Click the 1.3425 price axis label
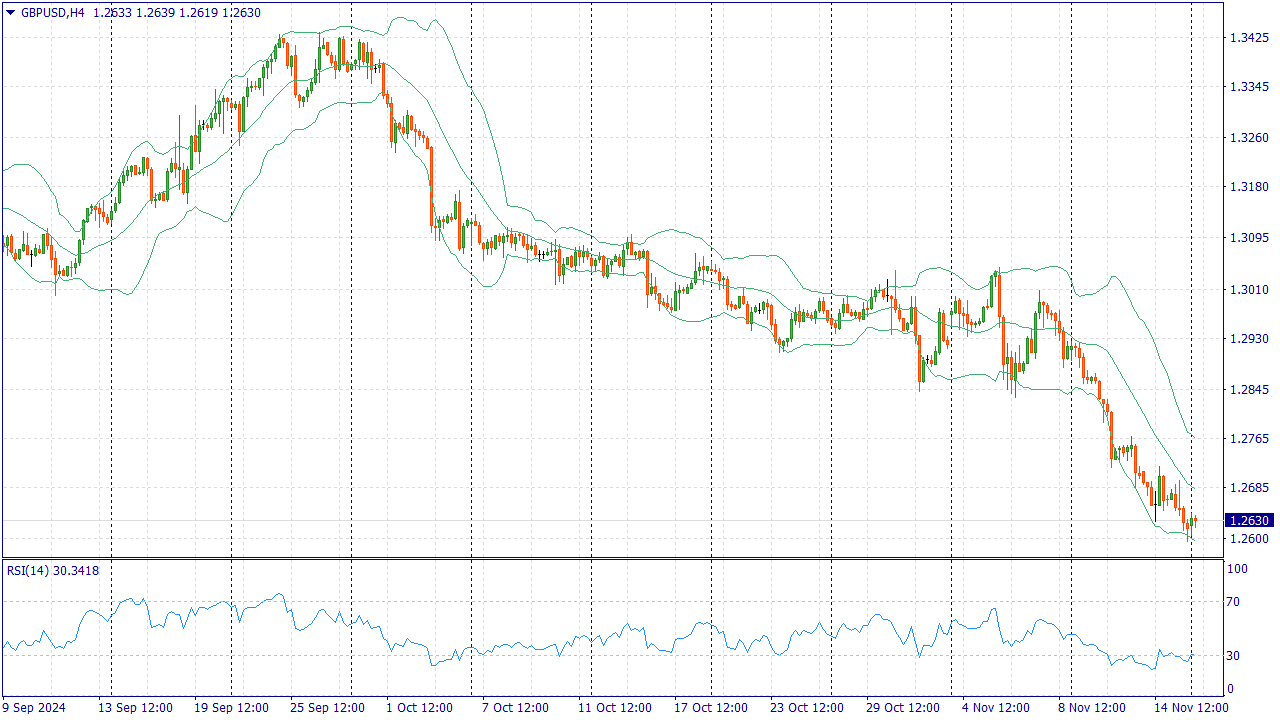The image size is (1280, 720). (1248, 38)
